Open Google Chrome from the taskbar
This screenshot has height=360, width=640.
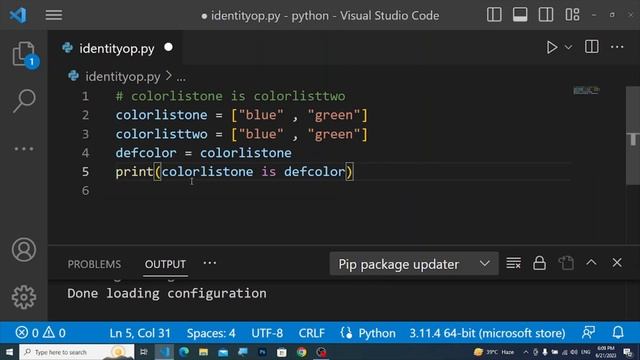click(302, 352)
